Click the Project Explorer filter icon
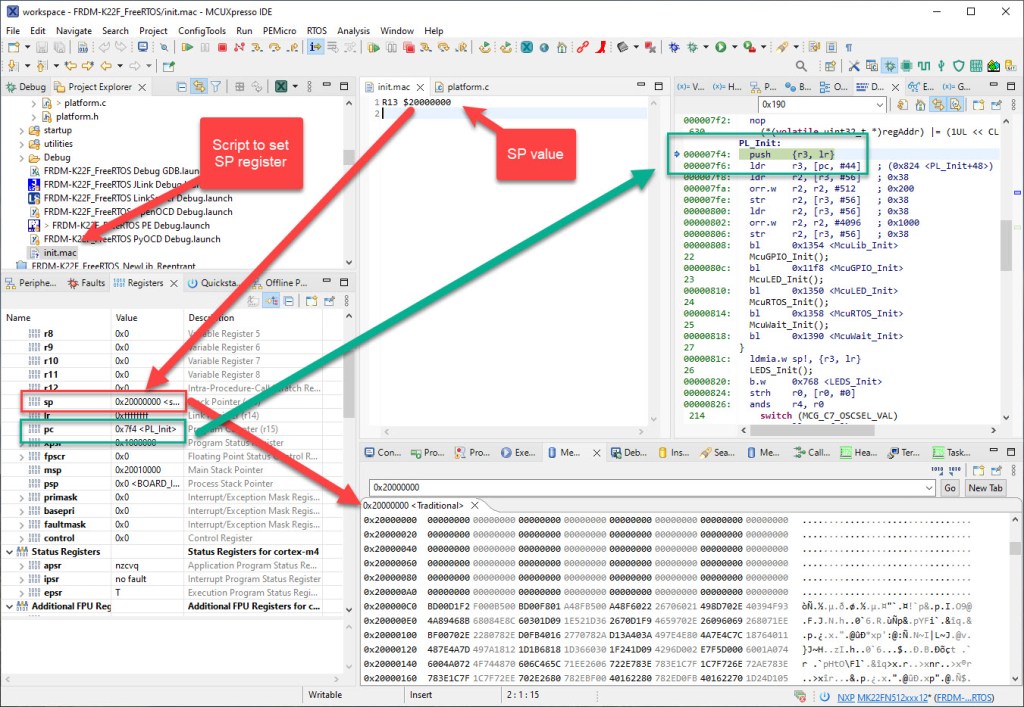 click(x=215, y=87)
